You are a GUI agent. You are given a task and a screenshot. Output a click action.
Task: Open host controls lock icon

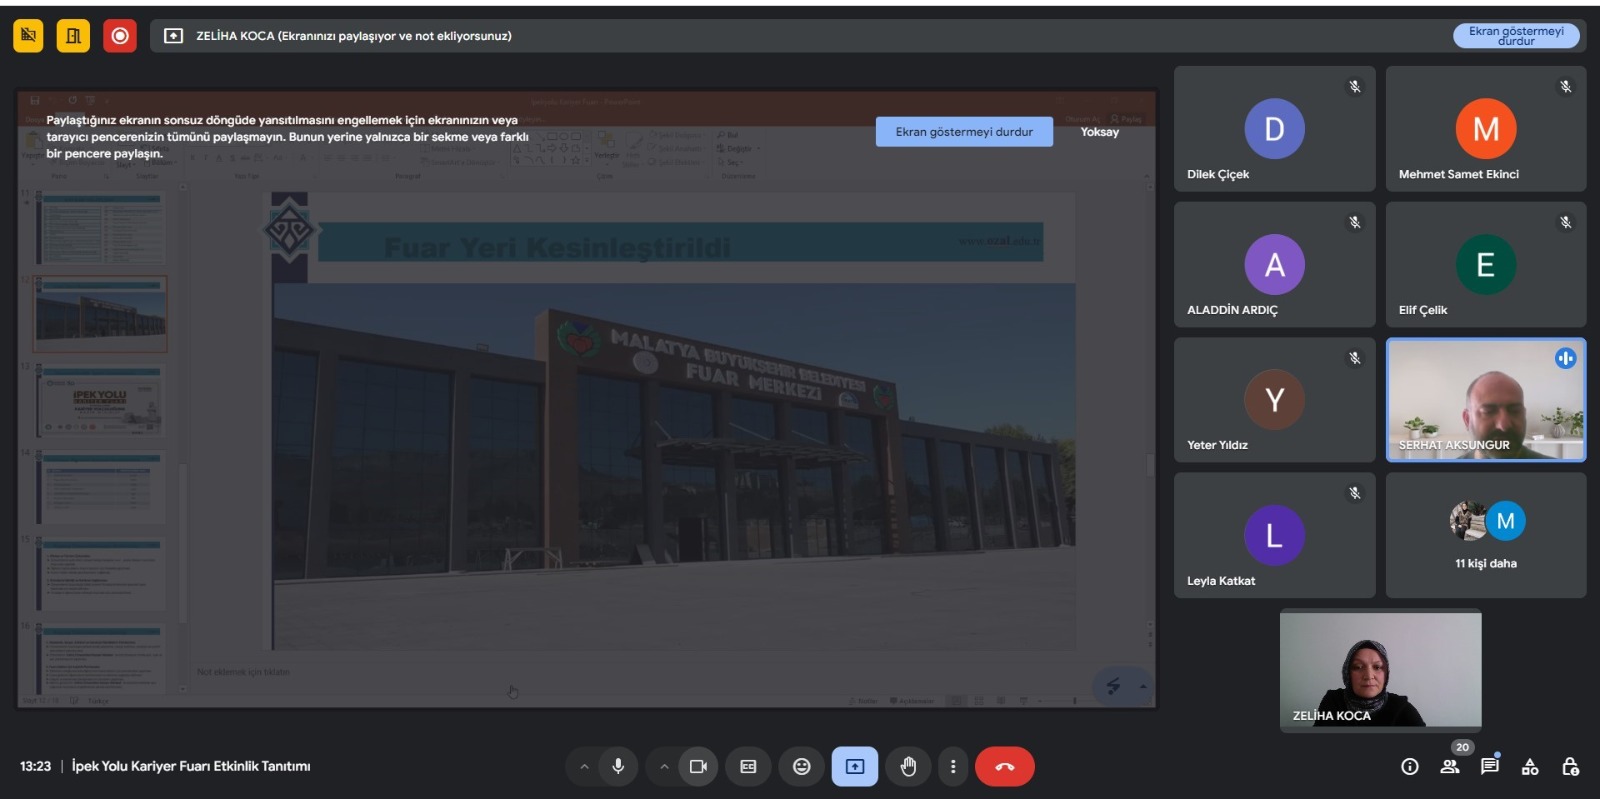click(1570, 767)
